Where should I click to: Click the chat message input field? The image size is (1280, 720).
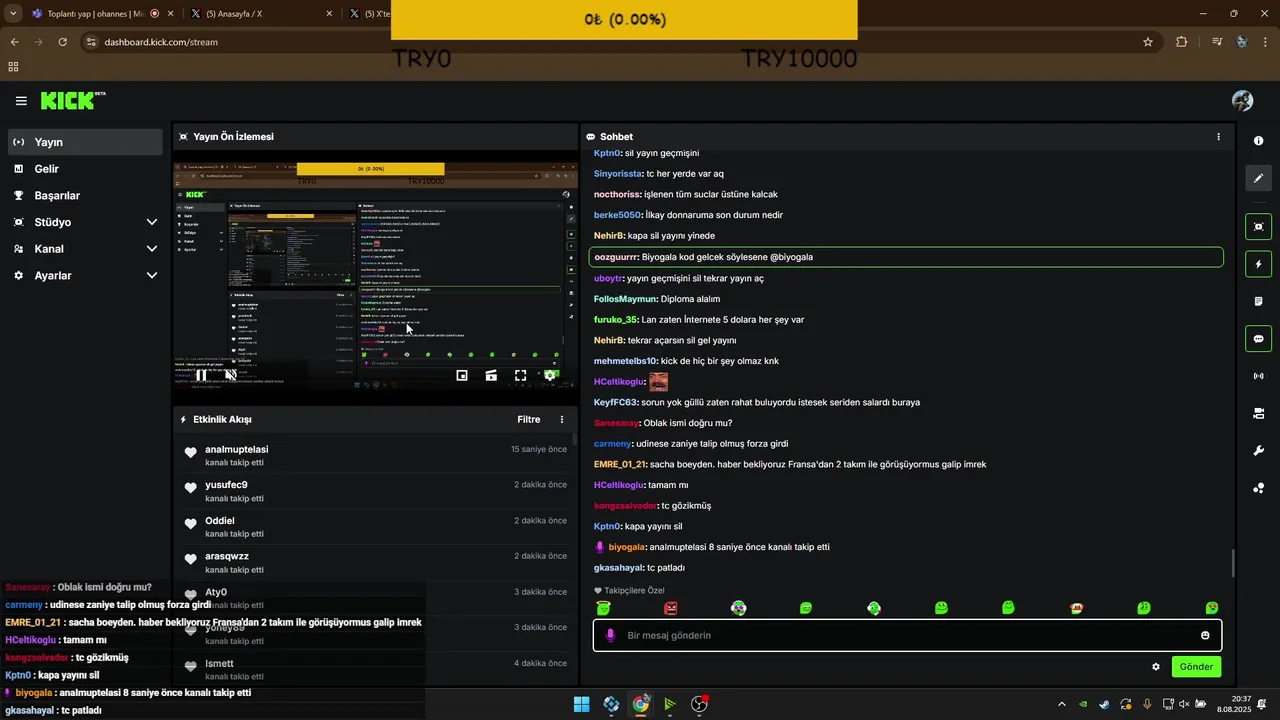[x=908, y=636]
